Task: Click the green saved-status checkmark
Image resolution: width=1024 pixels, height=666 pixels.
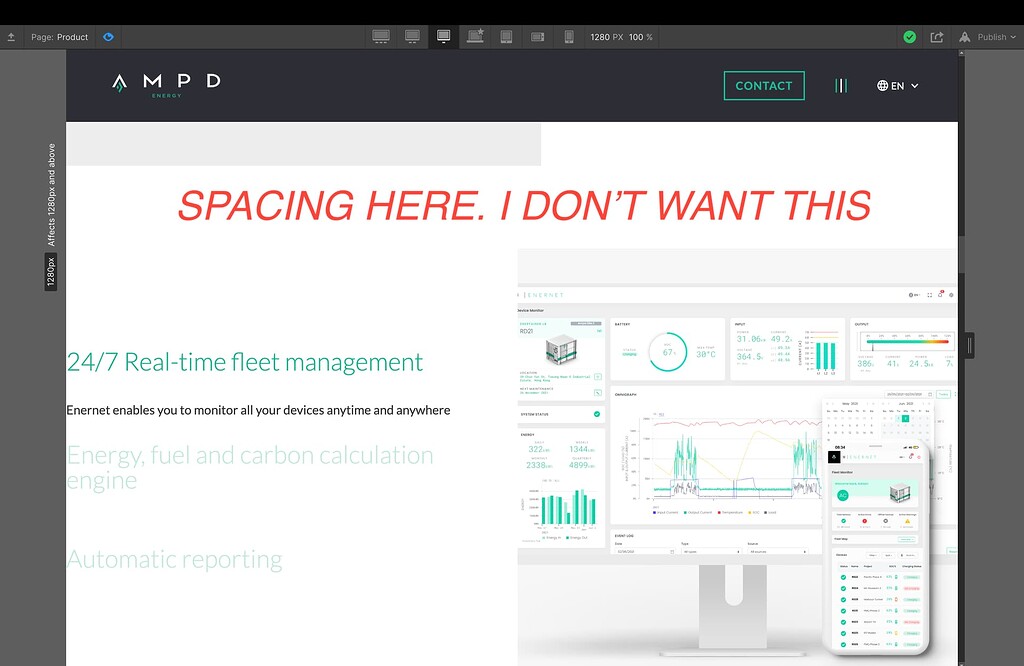Action: 909,36
